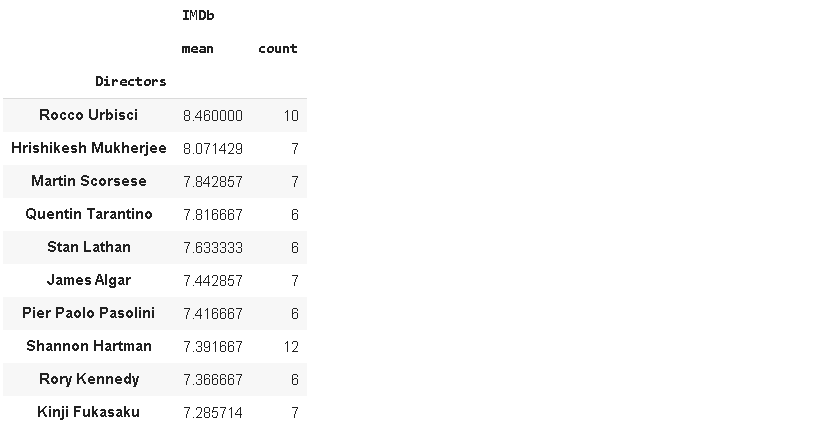Click the Kinji Fukasaku row label

pos(89,412)
